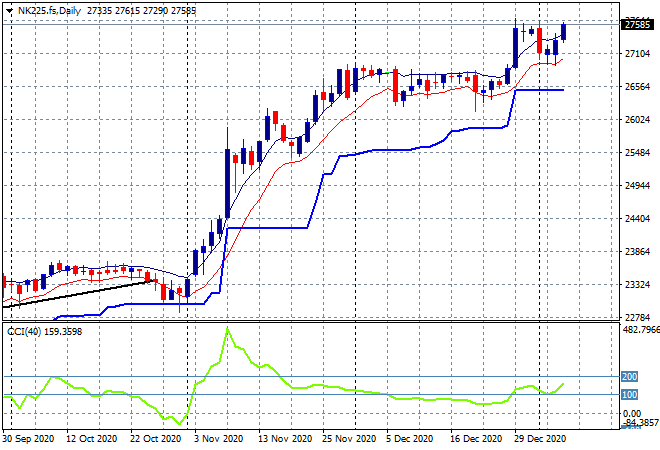Click the 29 Dec 2020 date label
Screen dimensions: 660x450
click(540, 439)
